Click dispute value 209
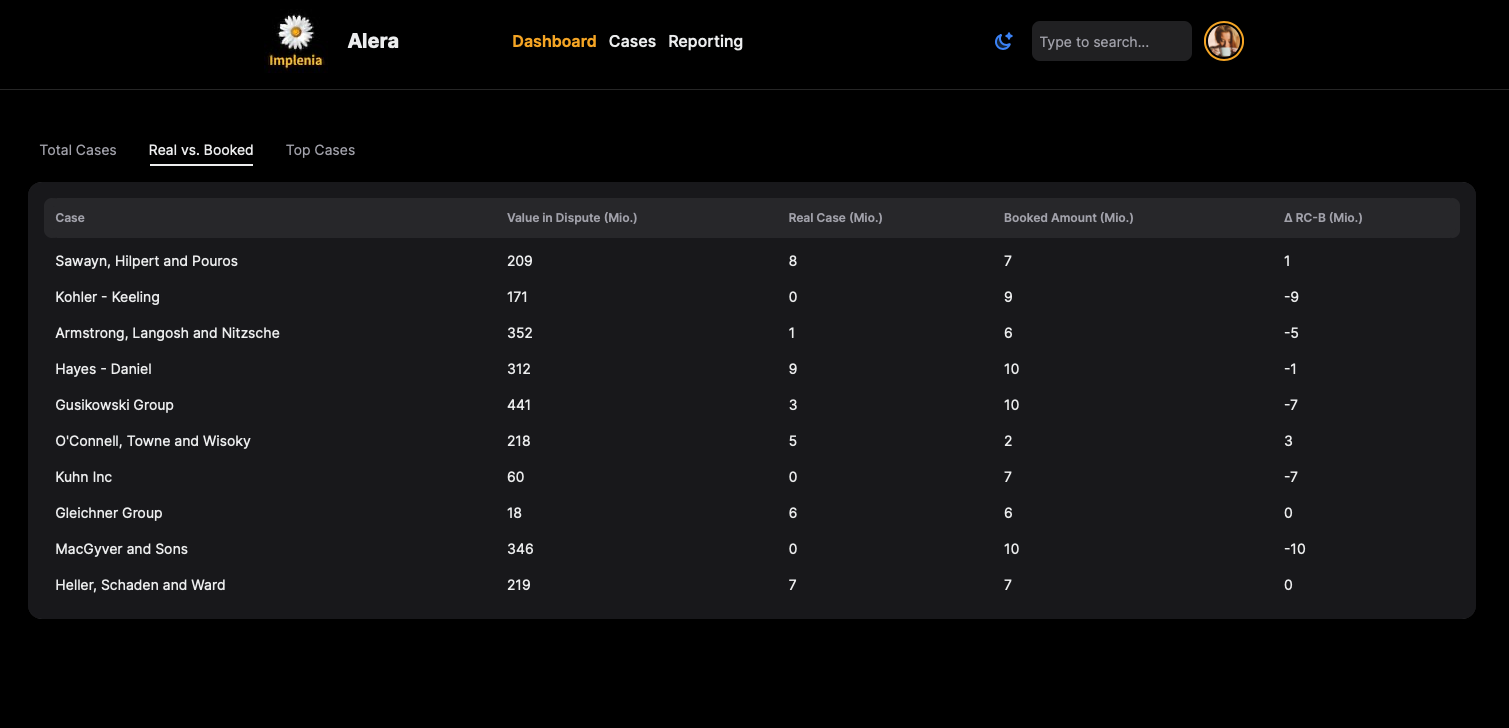This screenshot has height=728, width=1509. 520,261
